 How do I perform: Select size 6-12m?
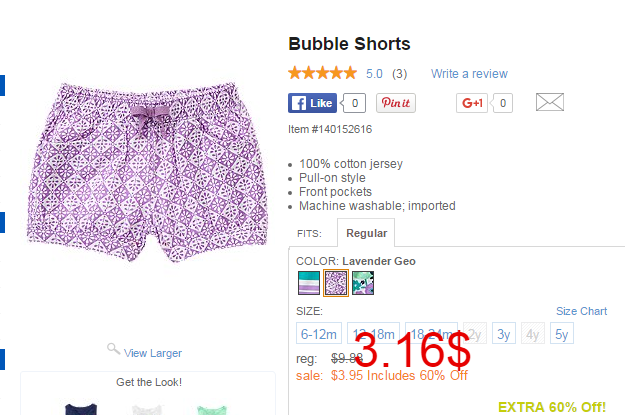319,333
